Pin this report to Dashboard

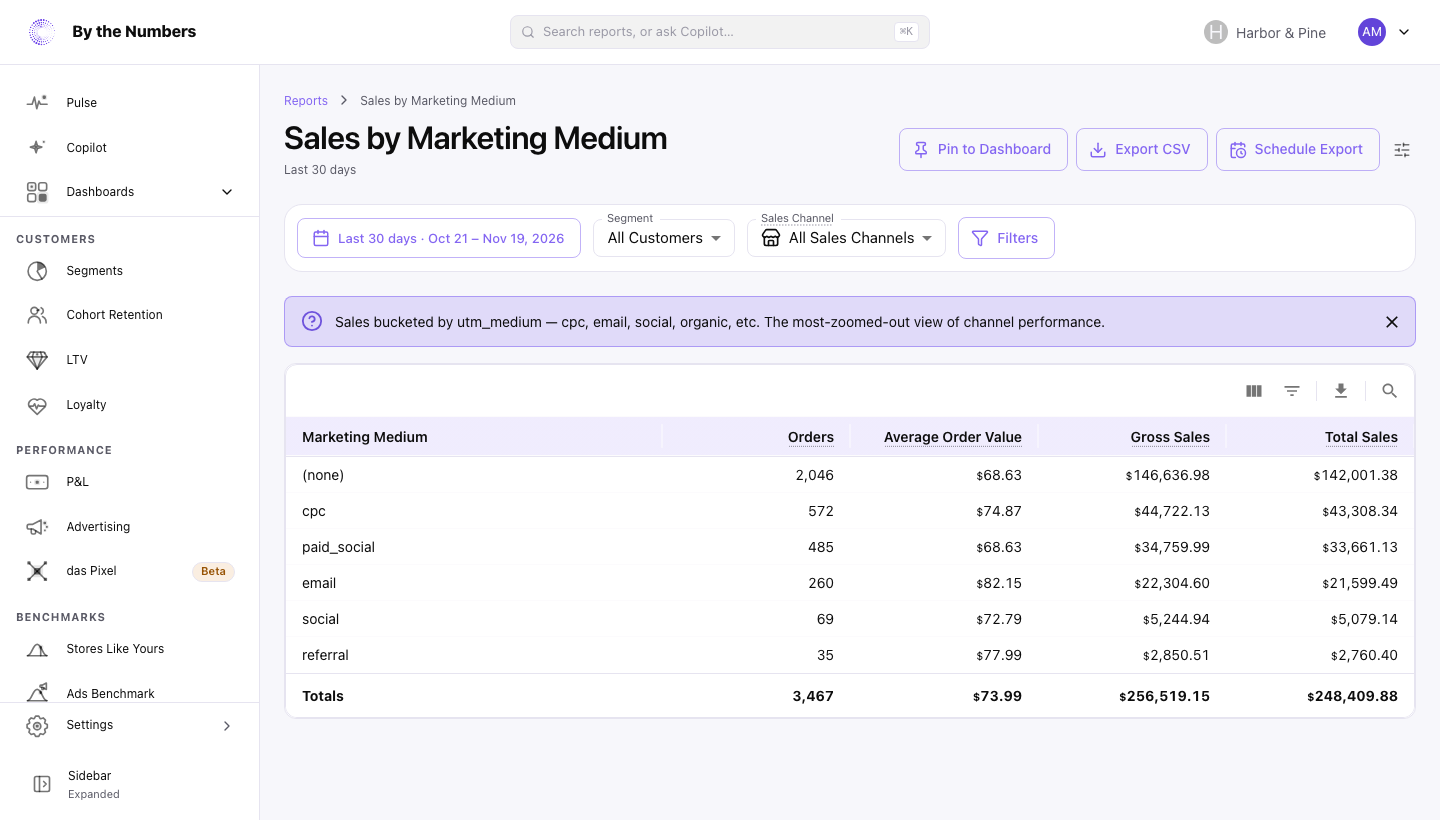click(x=983, y=149)
